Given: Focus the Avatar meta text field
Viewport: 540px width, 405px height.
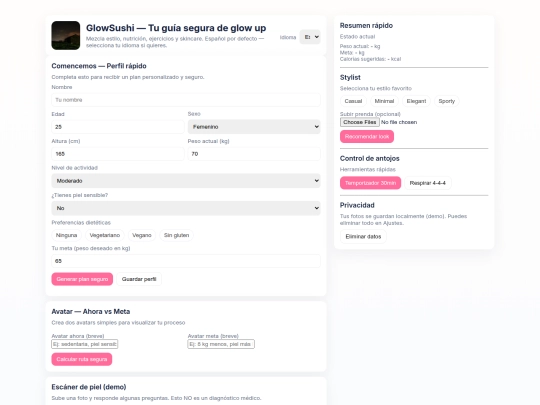Looking at the screenshot, I should click(221, 344).
